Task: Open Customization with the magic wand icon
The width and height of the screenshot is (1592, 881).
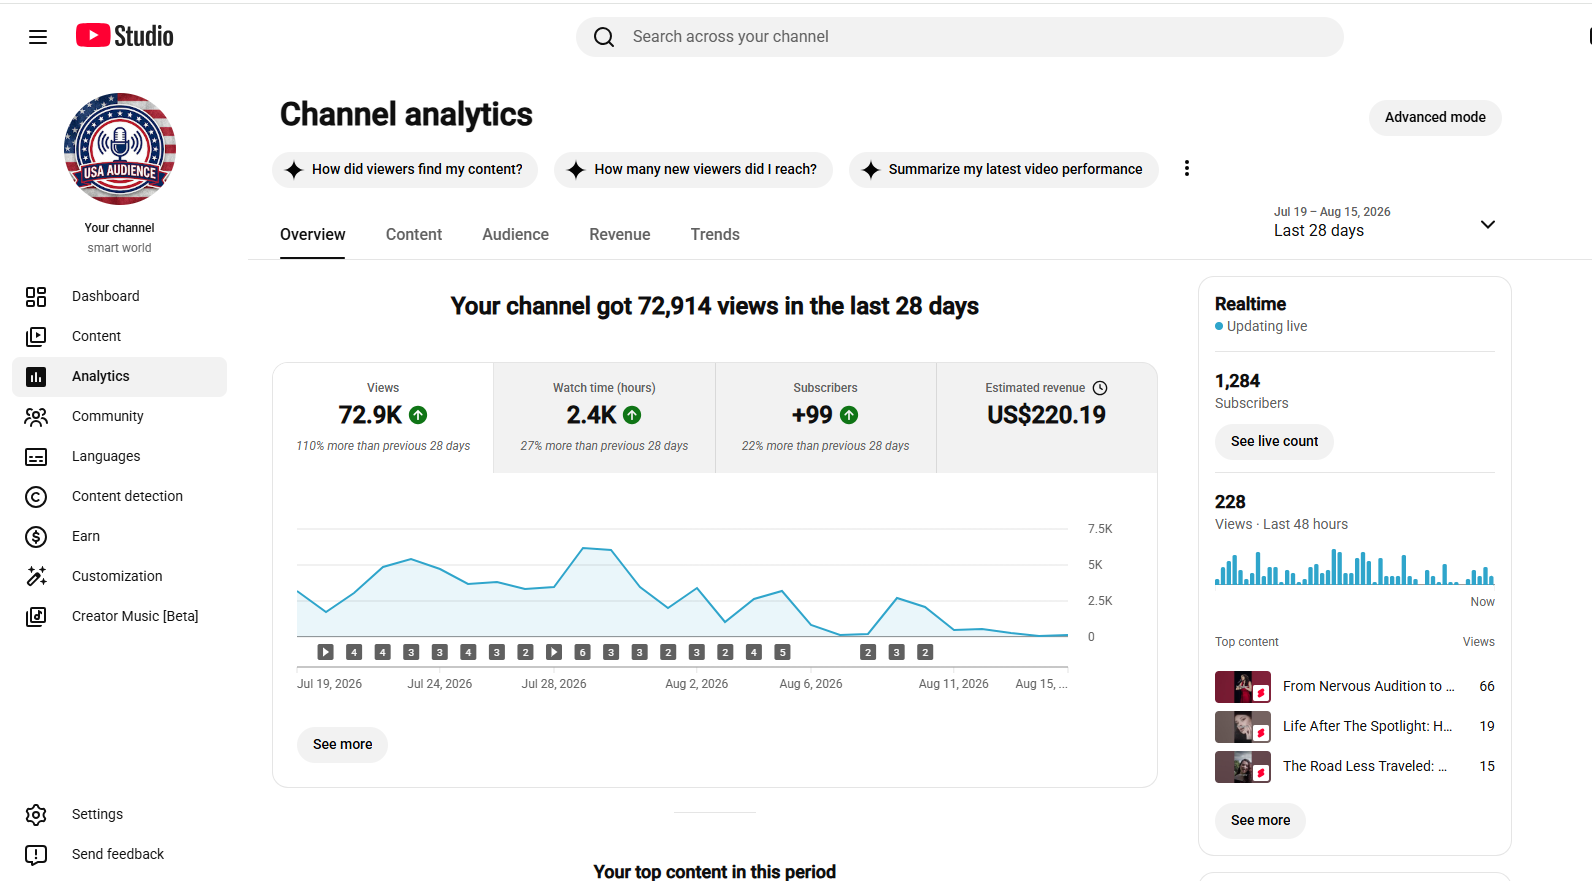Action: pos(36,576)
